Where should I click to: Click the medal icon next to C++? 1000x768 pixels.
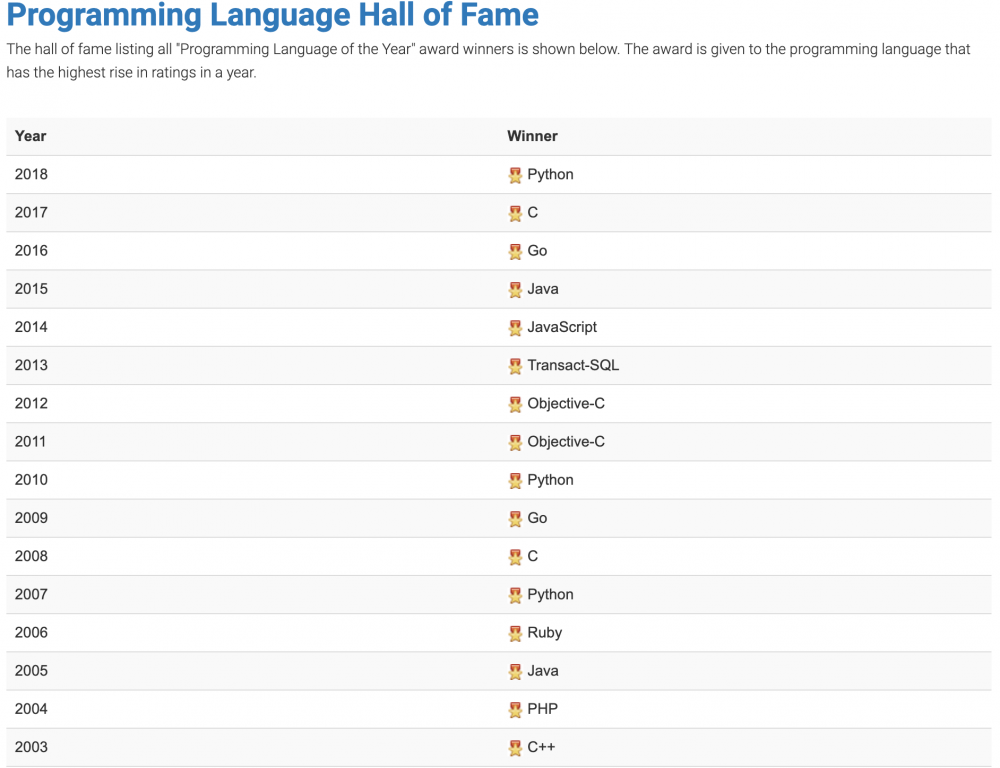(x=515, y=749)
